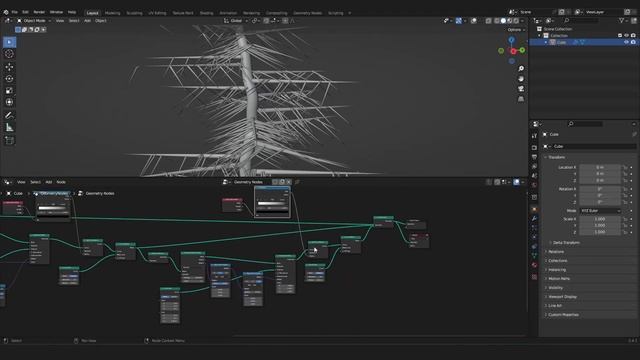640x360 pixels.
Task: Click Geometry Nodes breadcrumb in node editor
Action: click(x=100, y=193)
